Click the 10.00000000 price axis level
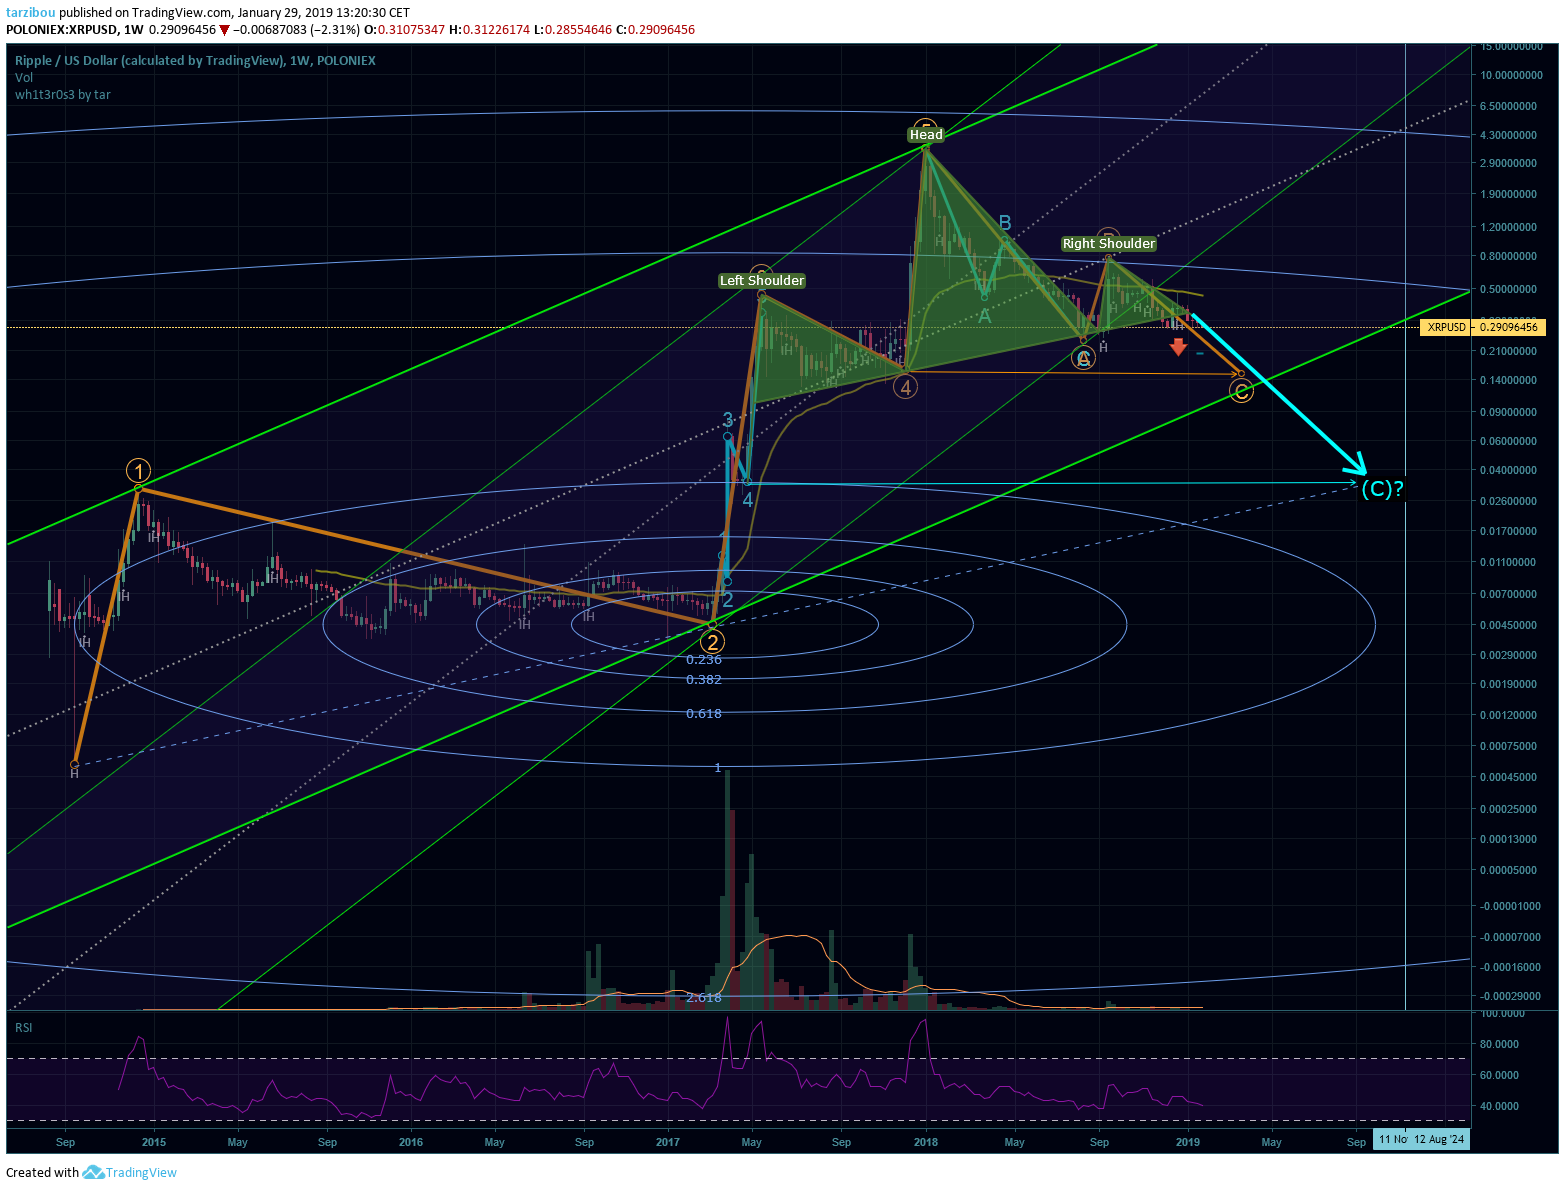This screenshot has width=1565, height=1190. pos(1512,75)
